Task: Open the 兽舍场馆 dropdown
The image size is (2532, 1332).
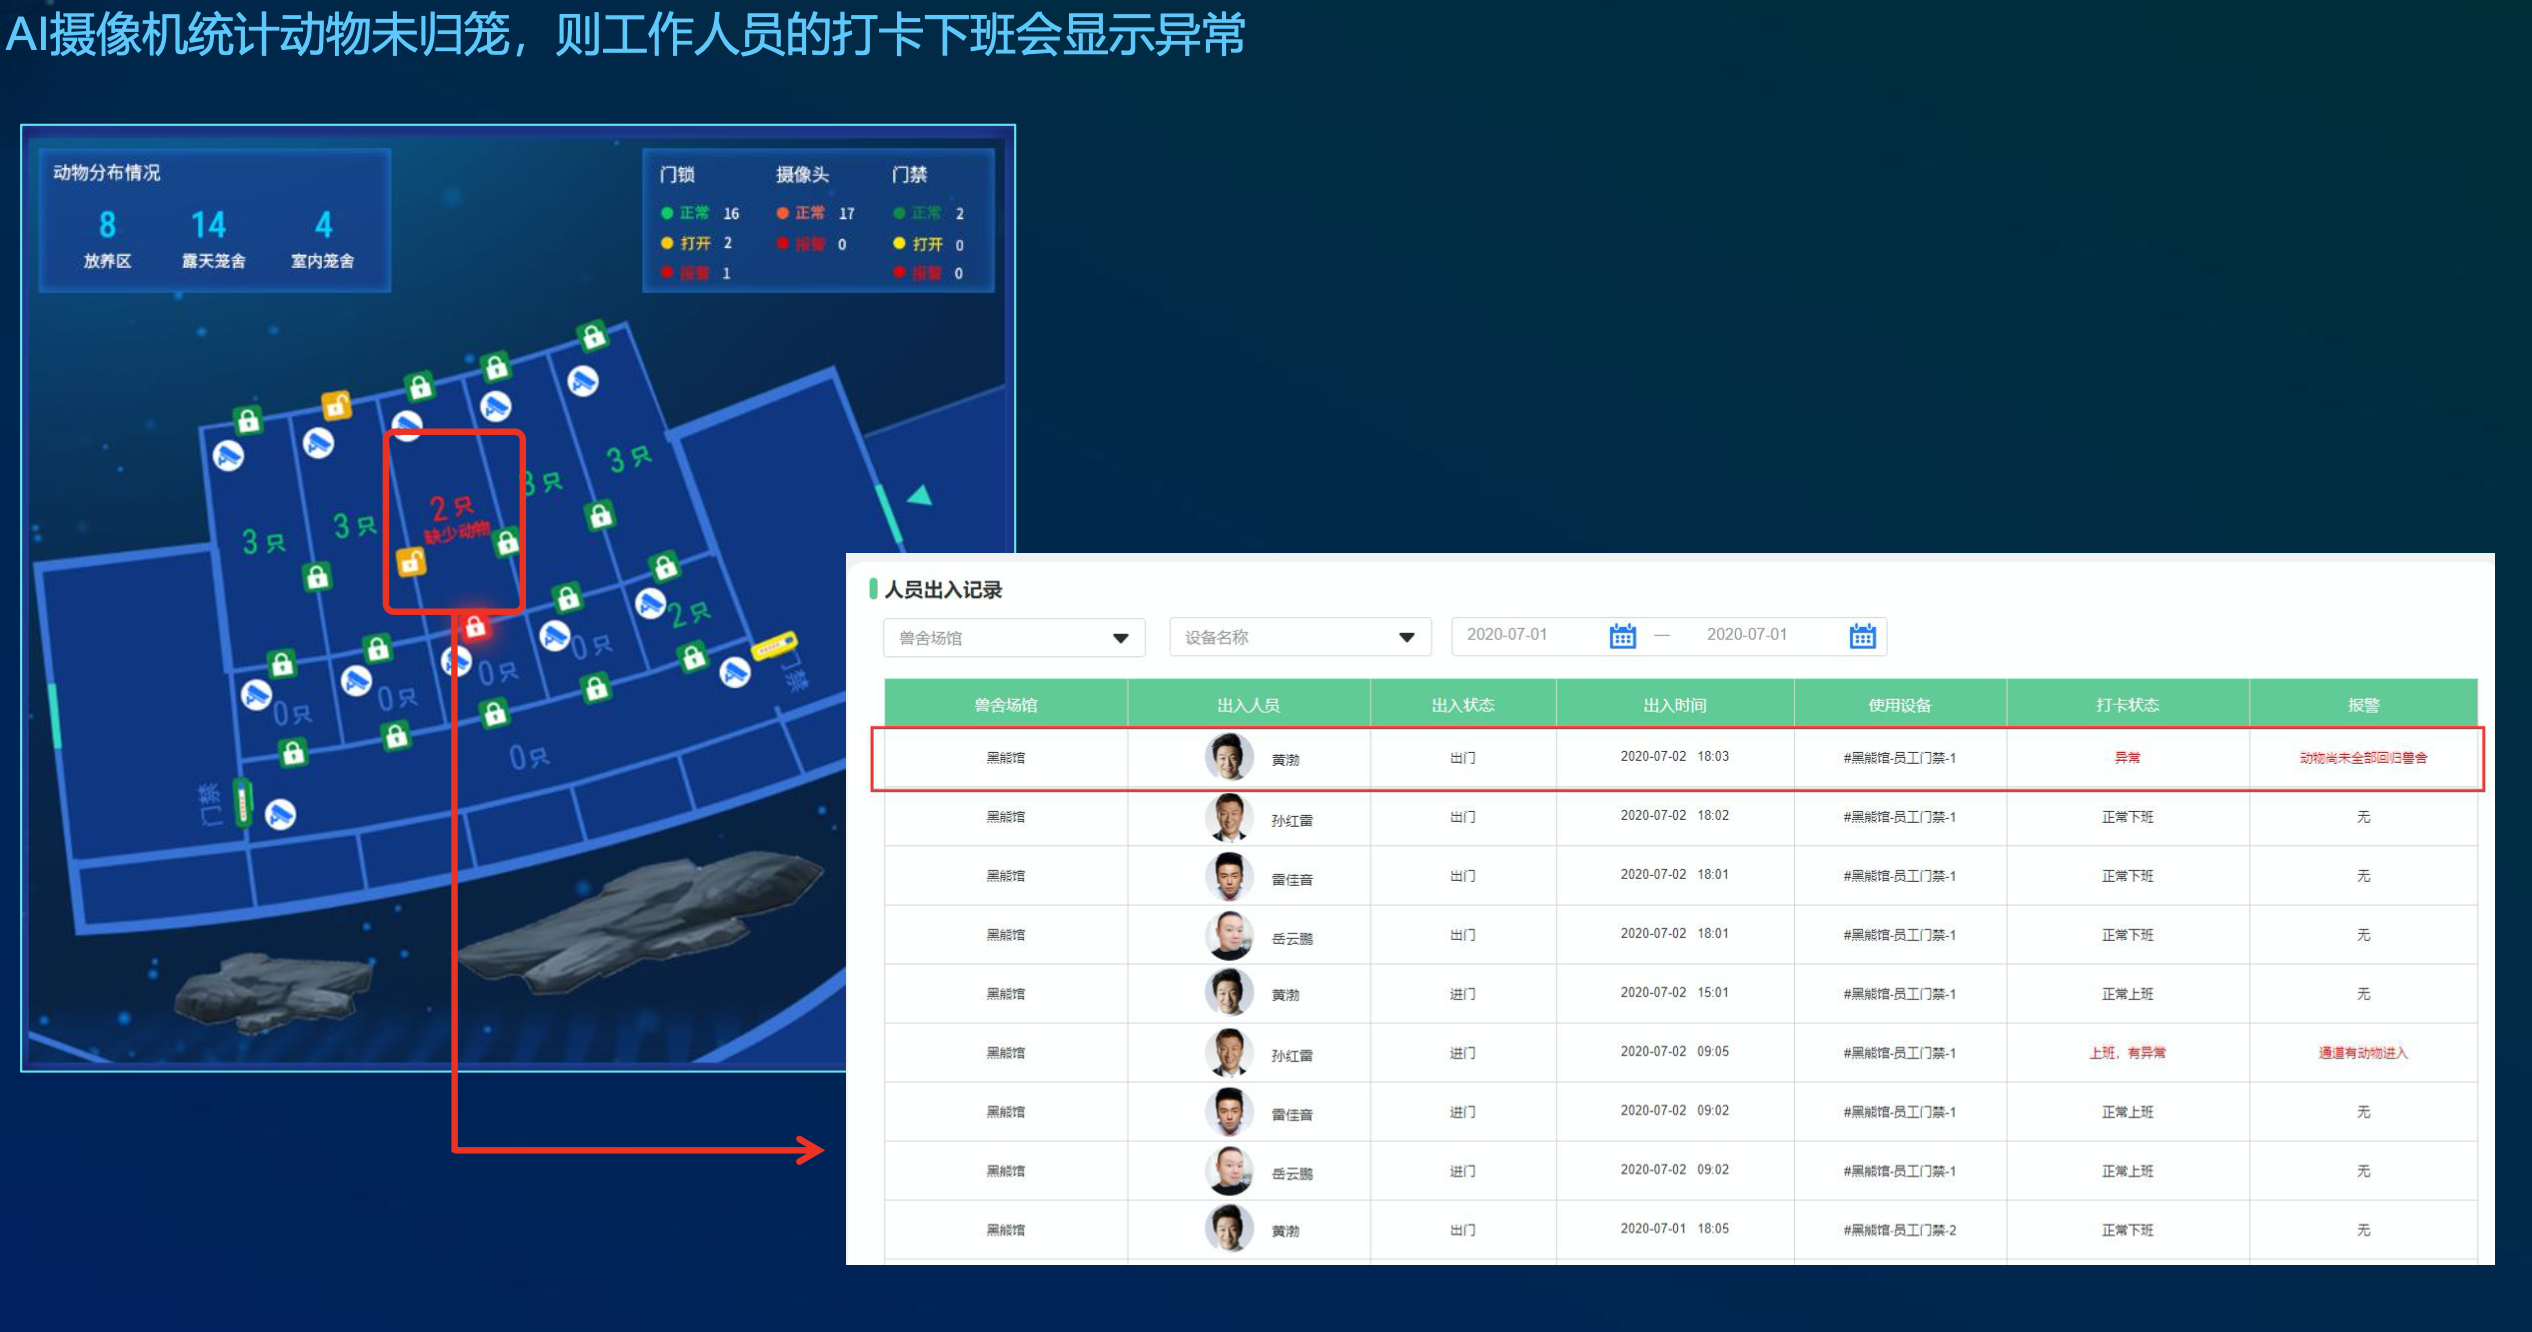Action: pyautogui.click(x=1013, y=637)
